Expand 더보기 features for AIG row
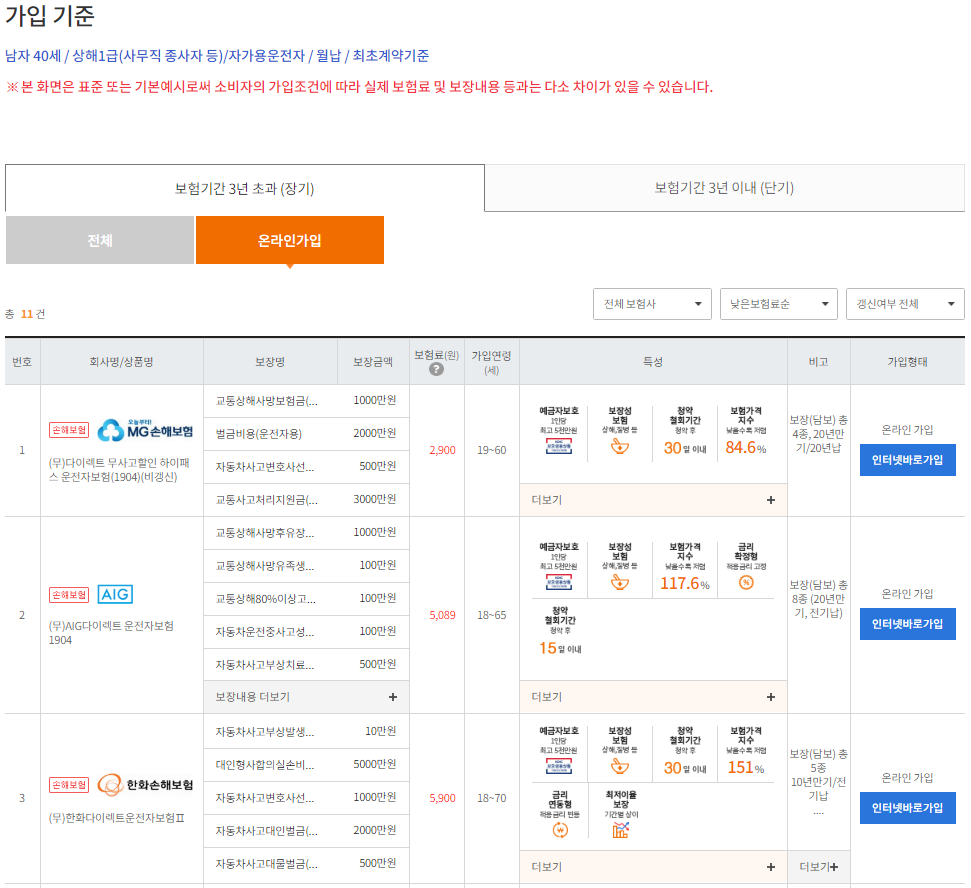Image resolution: width=971 pixels, height=888 pixels. tap(653, 697)
